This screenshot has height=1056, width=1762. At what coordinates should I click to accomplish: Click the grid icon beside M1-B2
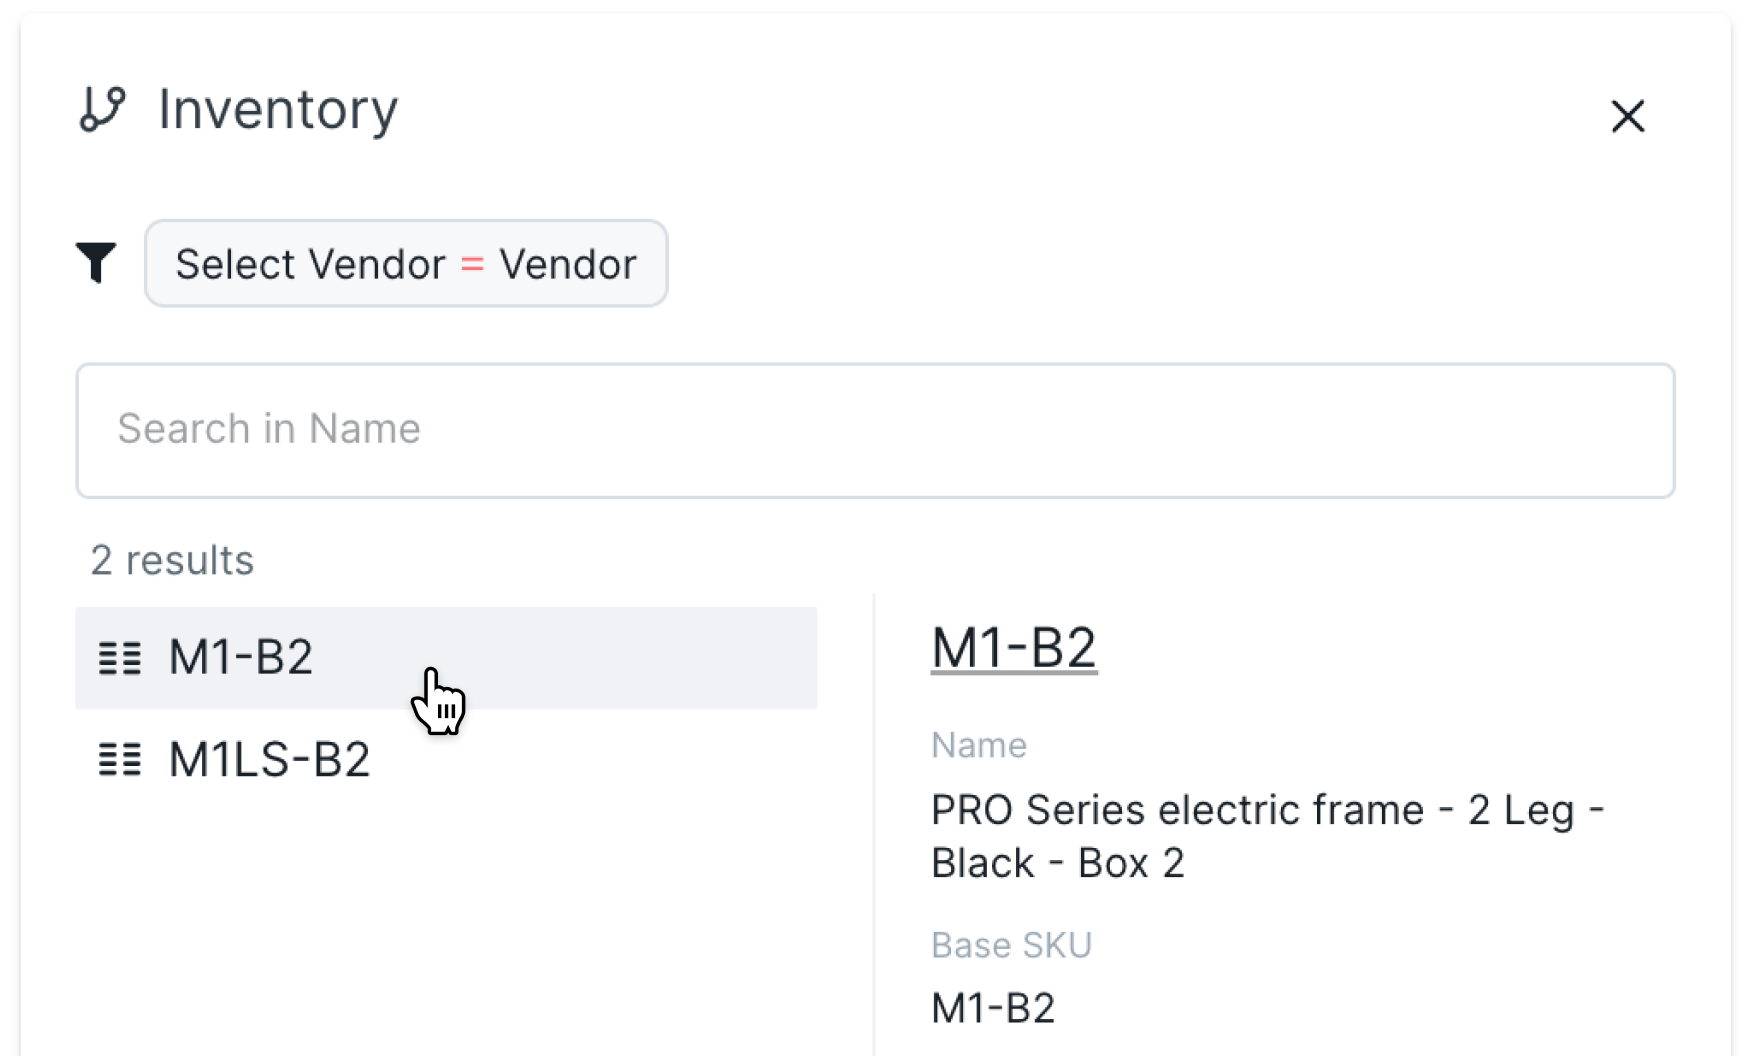(120, 658)
